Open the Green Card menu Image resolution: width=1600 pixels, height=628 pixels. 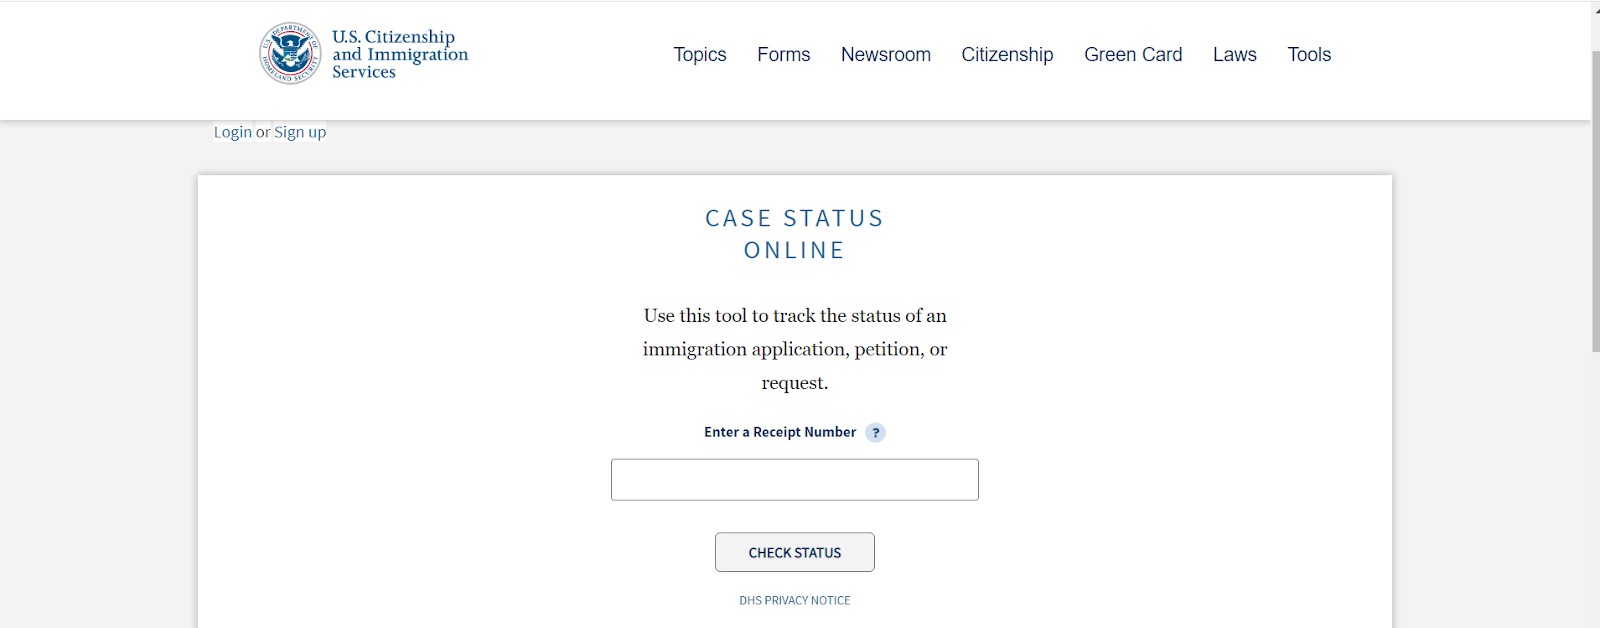(x=1133, y=55)
